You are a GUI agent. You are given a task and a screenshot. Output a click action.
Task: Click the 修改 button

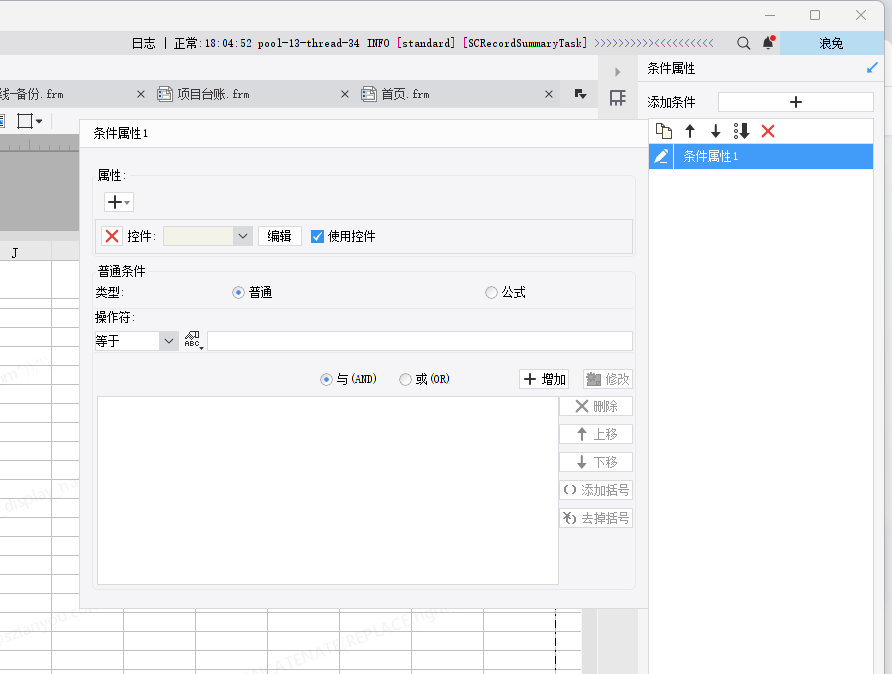(x=608, y=379)
